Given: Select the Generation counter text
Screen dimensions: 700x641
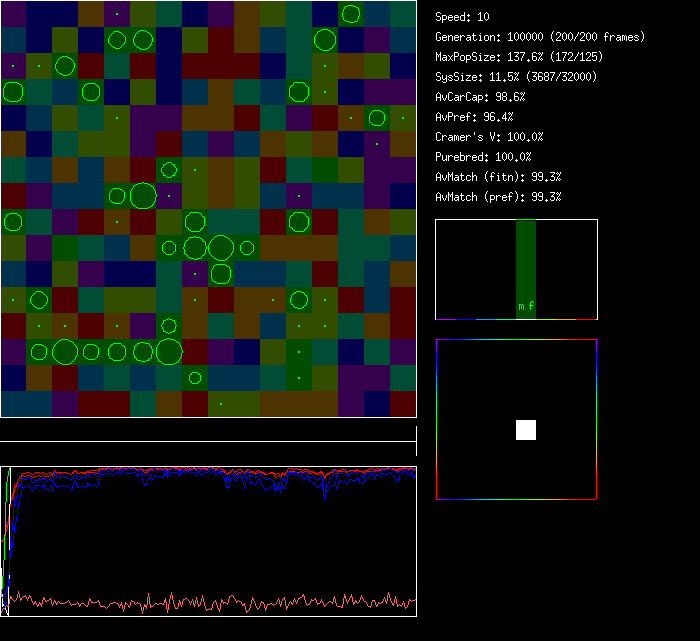Looking at the screenshot, I should pyautogui.click(x=540, y=37).
